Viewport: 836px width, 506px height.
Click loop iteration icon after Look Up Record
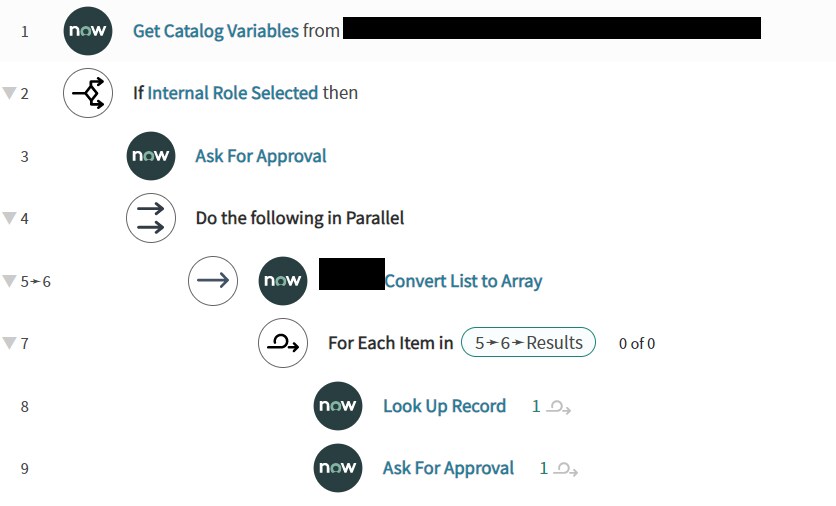tap(559, 407)
